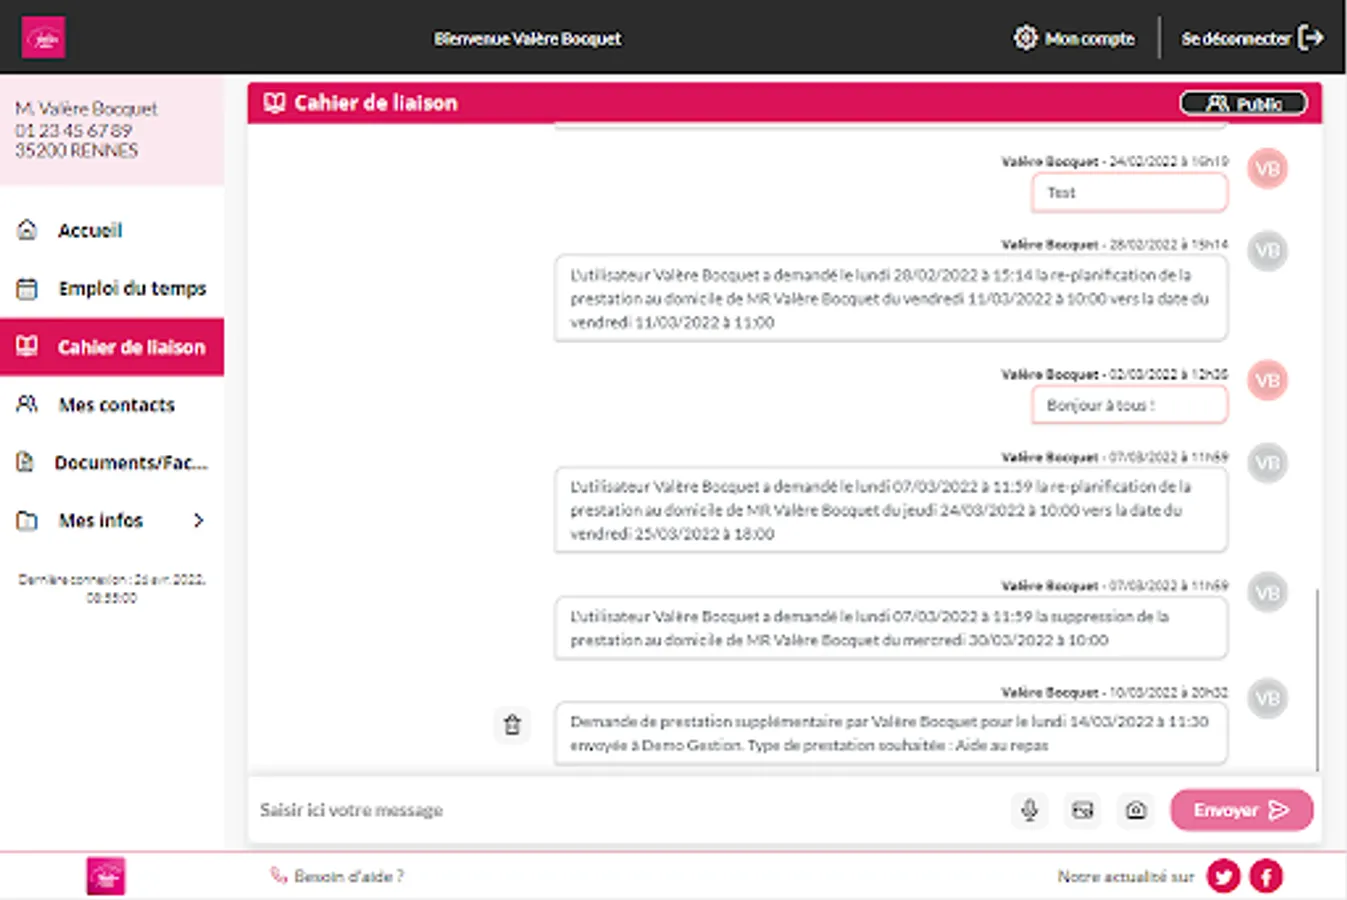
Task: Open the Facebook page icon
Action: (1266, 876)
